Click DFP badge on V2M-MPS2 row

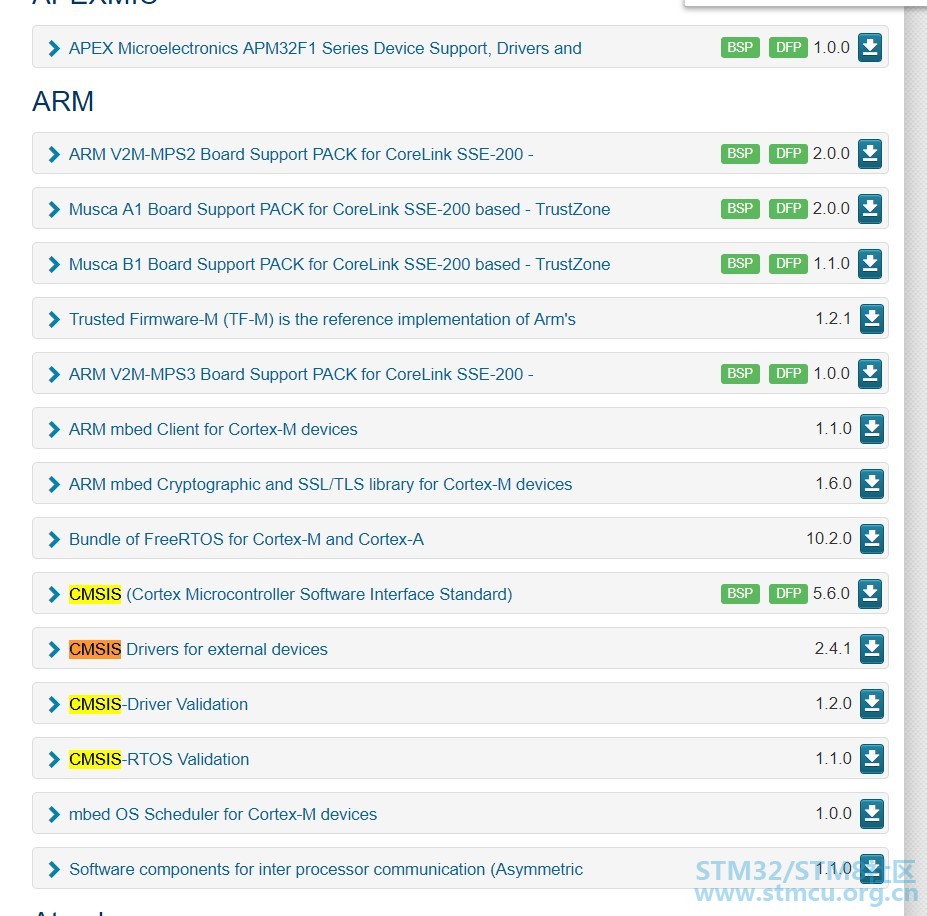tap(788, 154)
